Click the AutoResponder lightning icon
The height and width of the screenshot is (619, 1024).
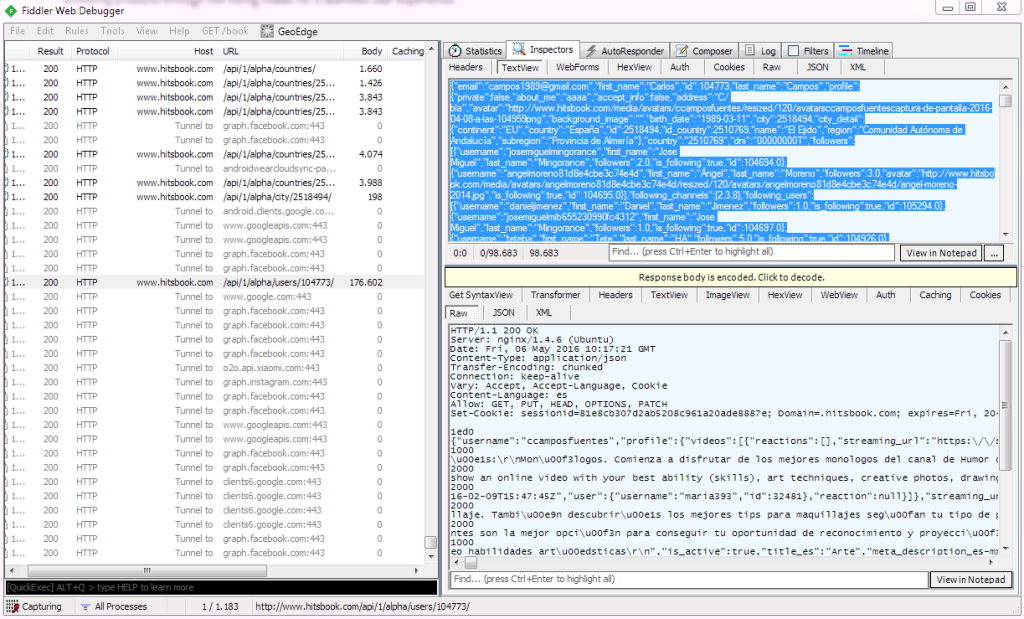[x=591, y=51]
